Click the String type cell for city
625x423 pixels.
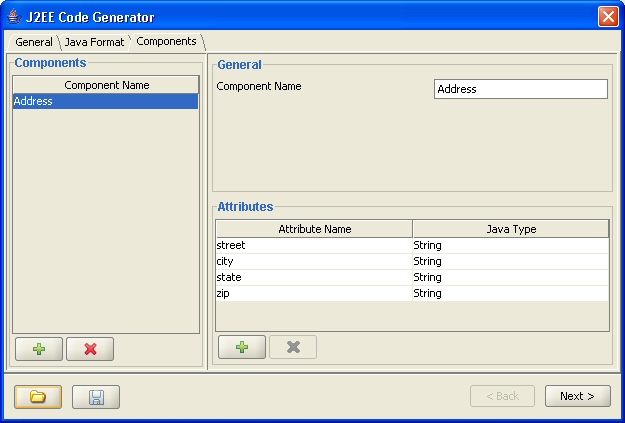tap(511, 261)
